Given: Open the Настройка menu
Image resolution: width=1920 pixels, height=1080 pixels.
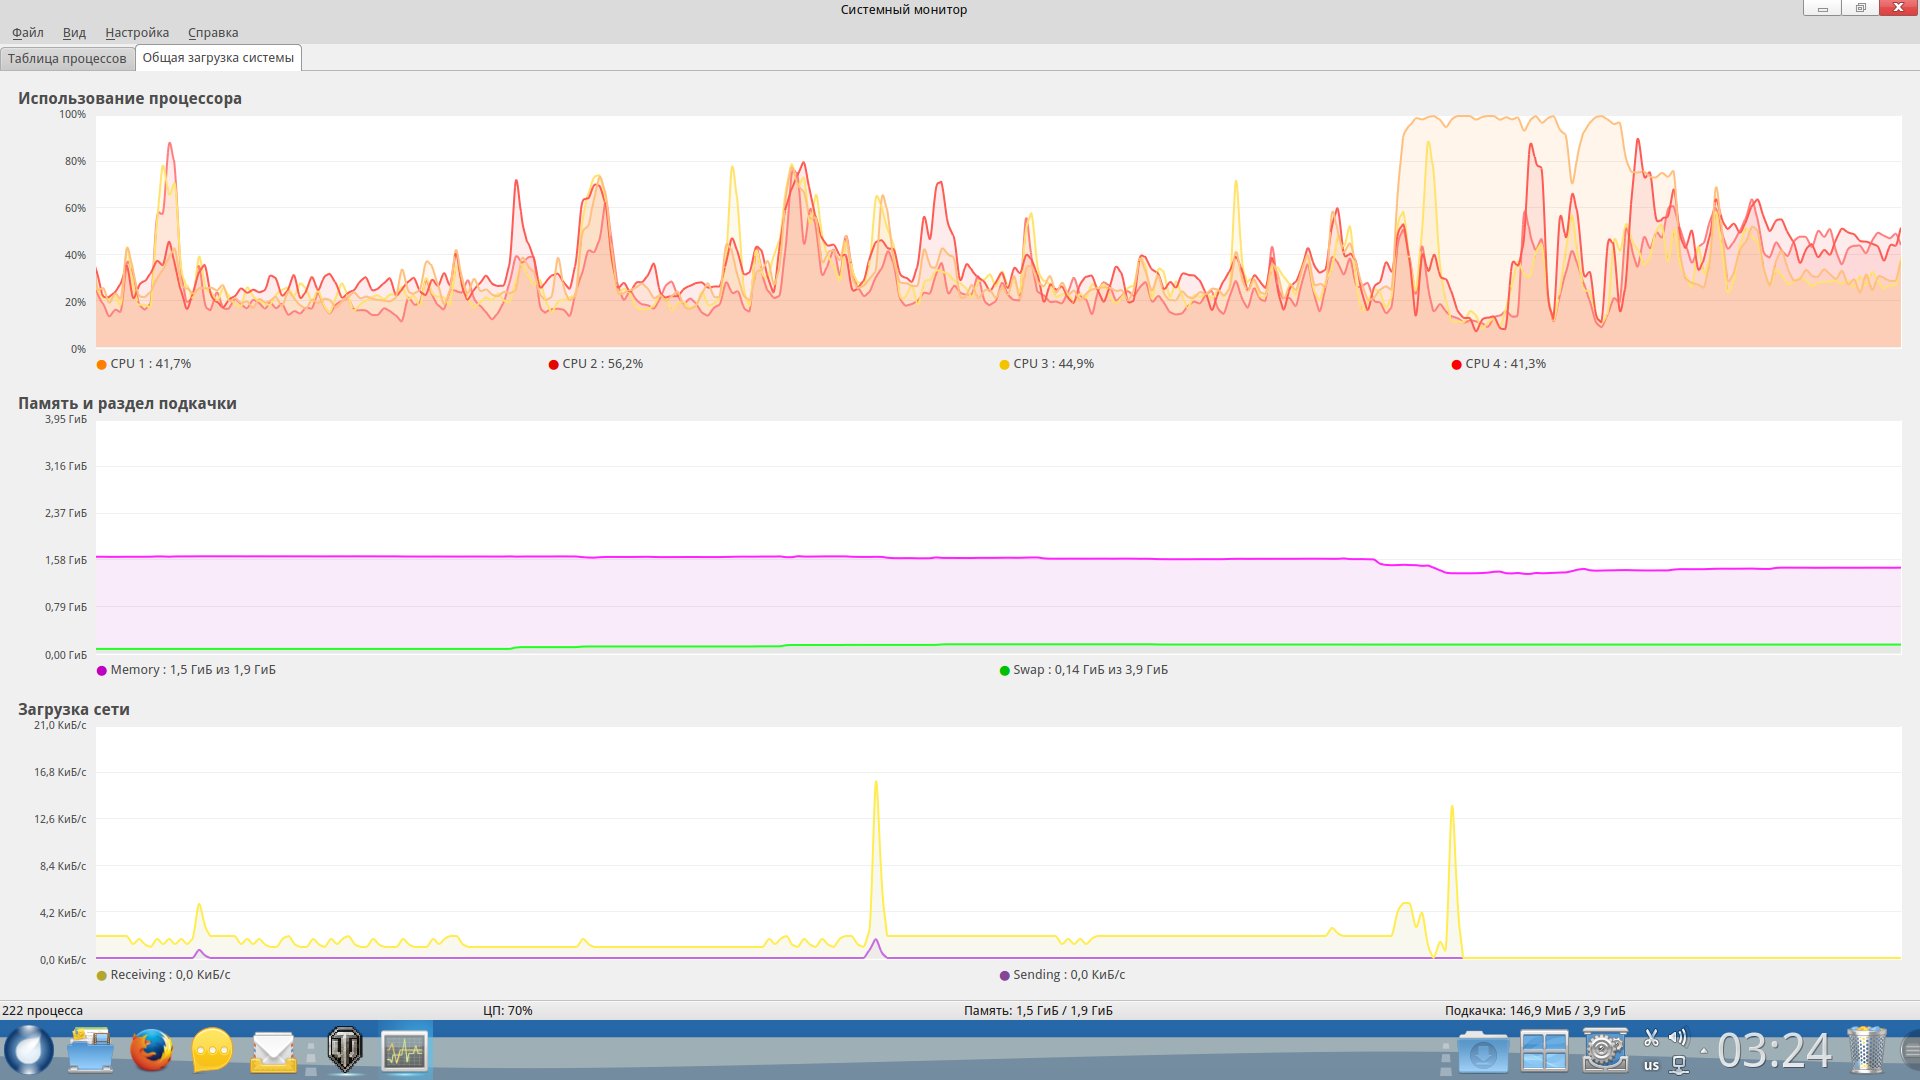Looking at the screenshot, I should click(x=137, y=33).
